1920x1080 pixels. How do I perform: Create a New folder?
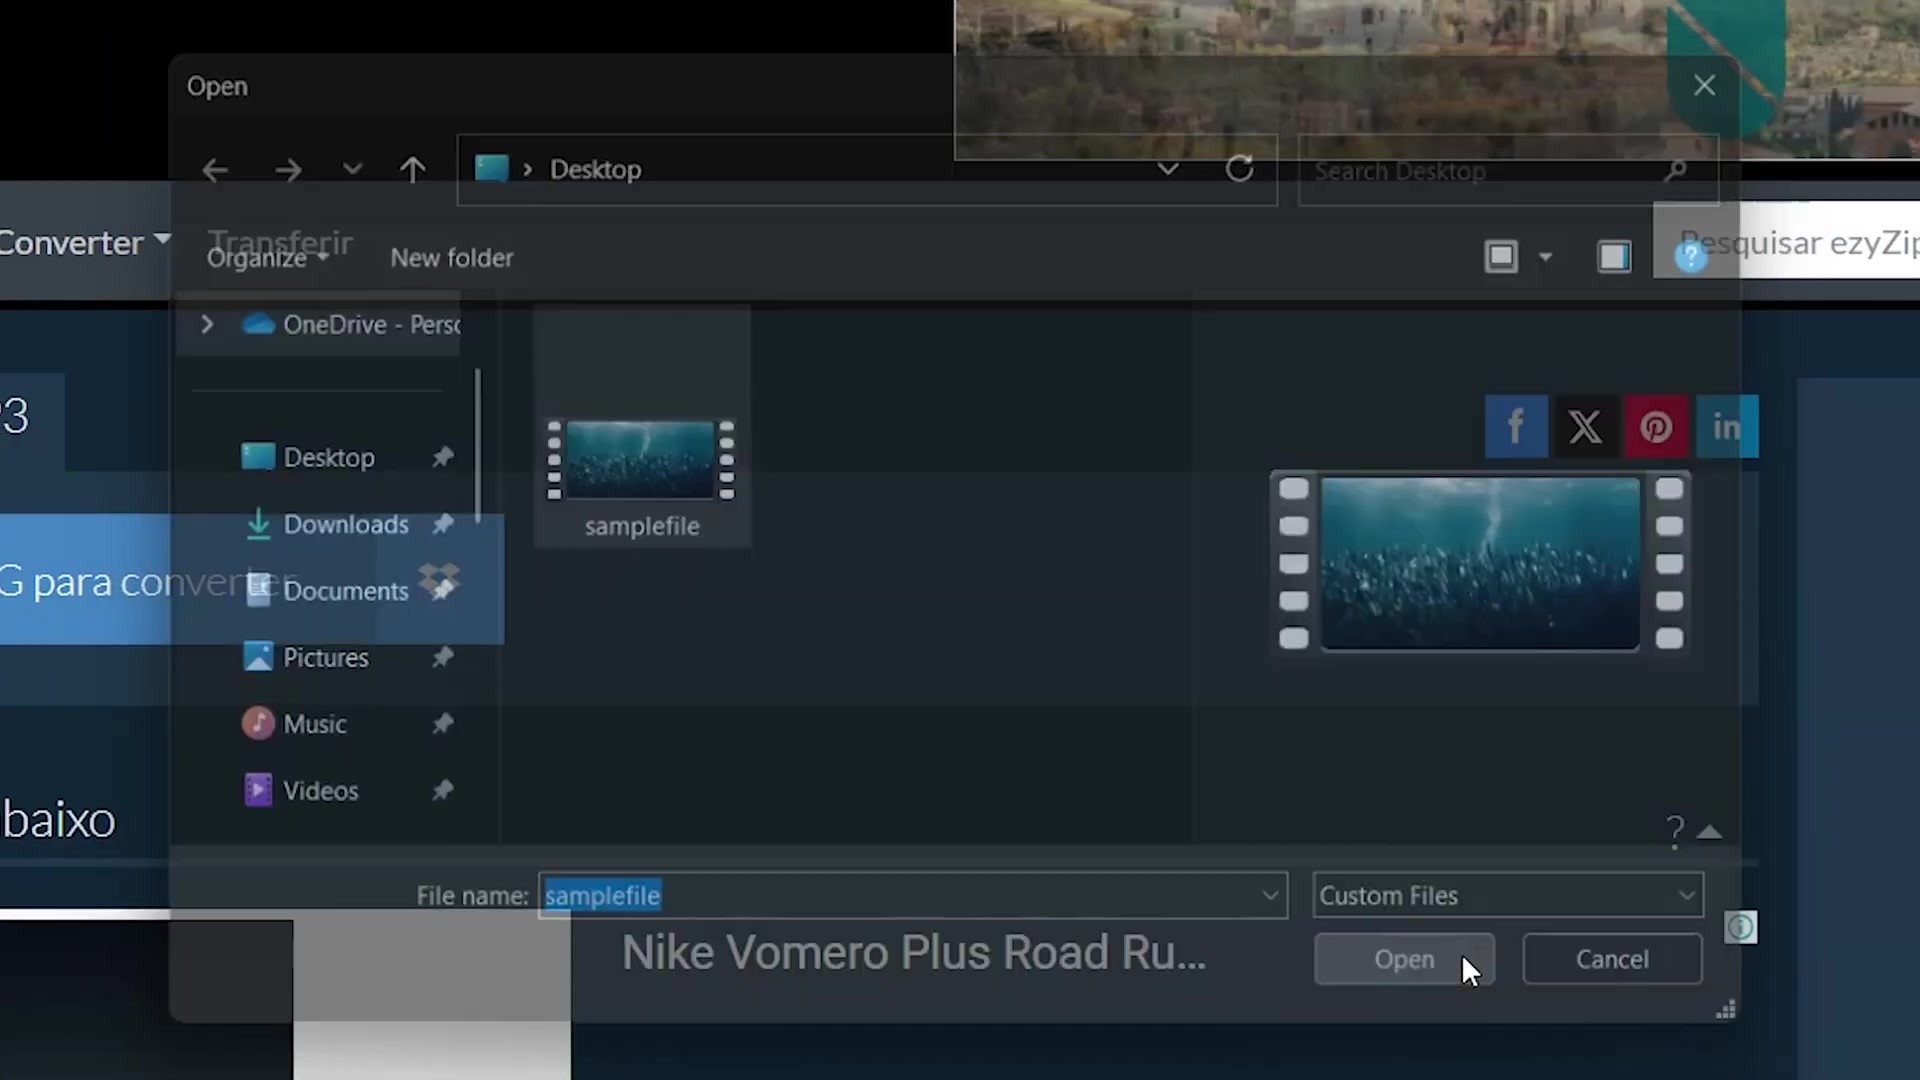(x=452, y=258)
